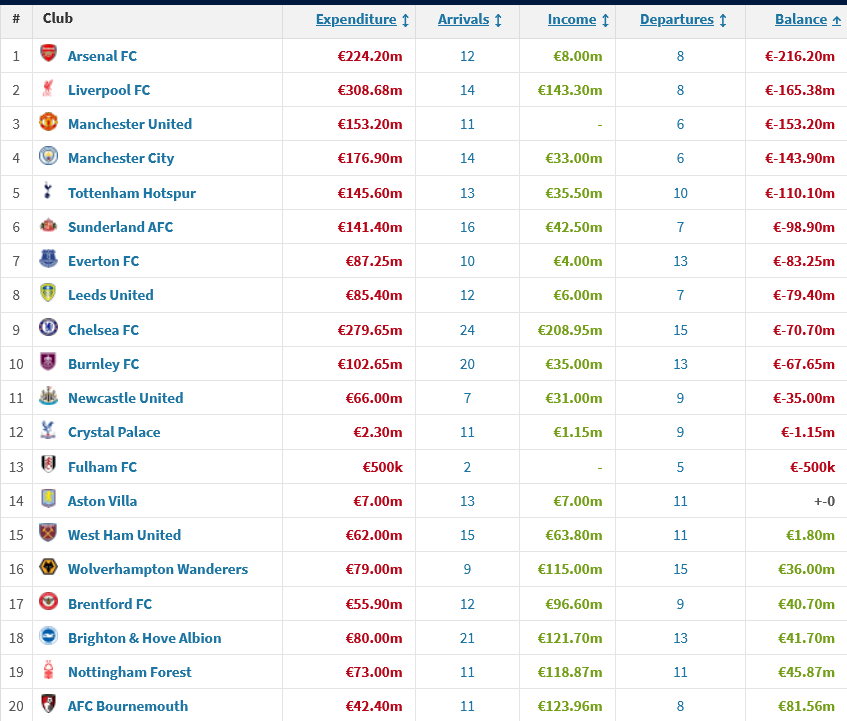The height and width of the screenshot is (721, 847).
Task: Open the Brighton & Hove Albion link
Action: tap(144, 638)
